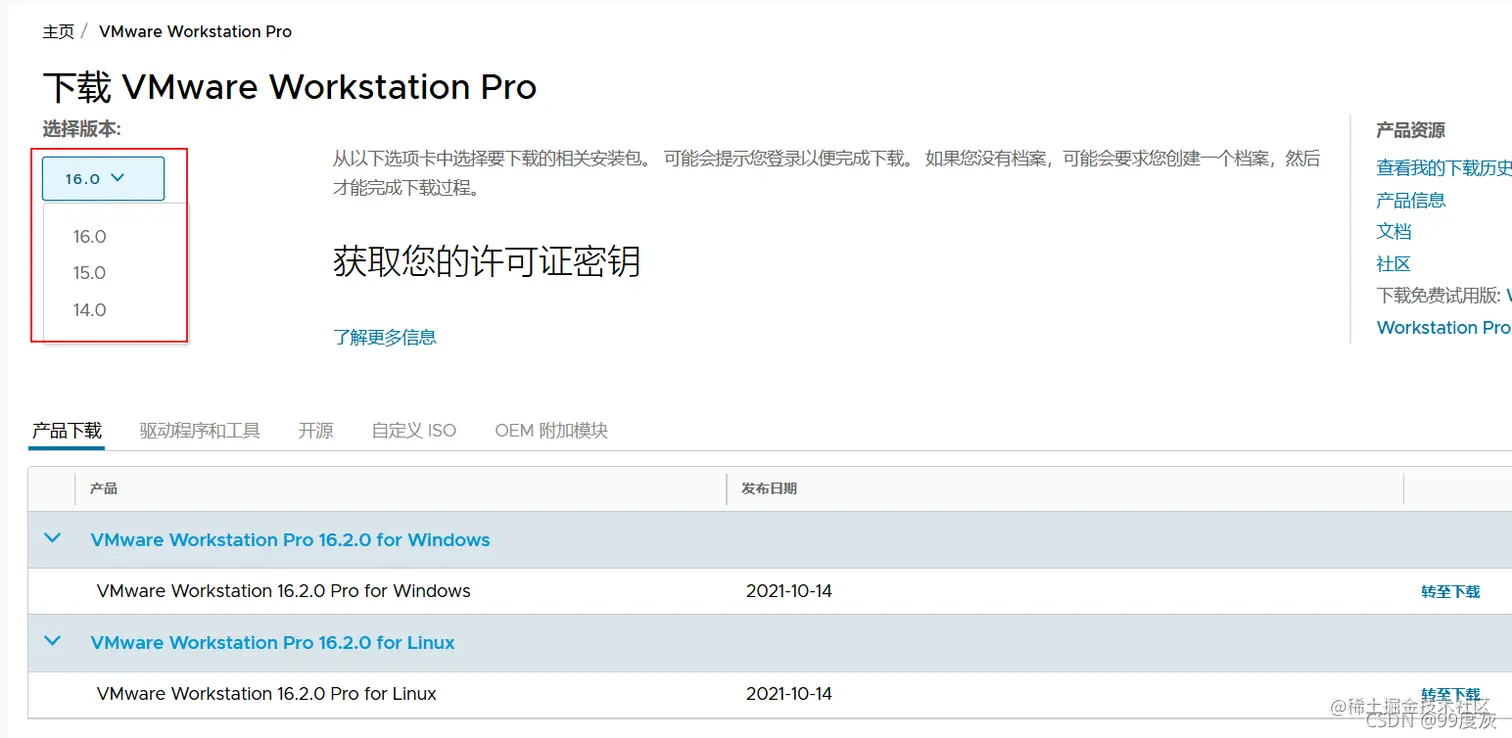Click 转至下载 for Linux row

coord(1451,695)
